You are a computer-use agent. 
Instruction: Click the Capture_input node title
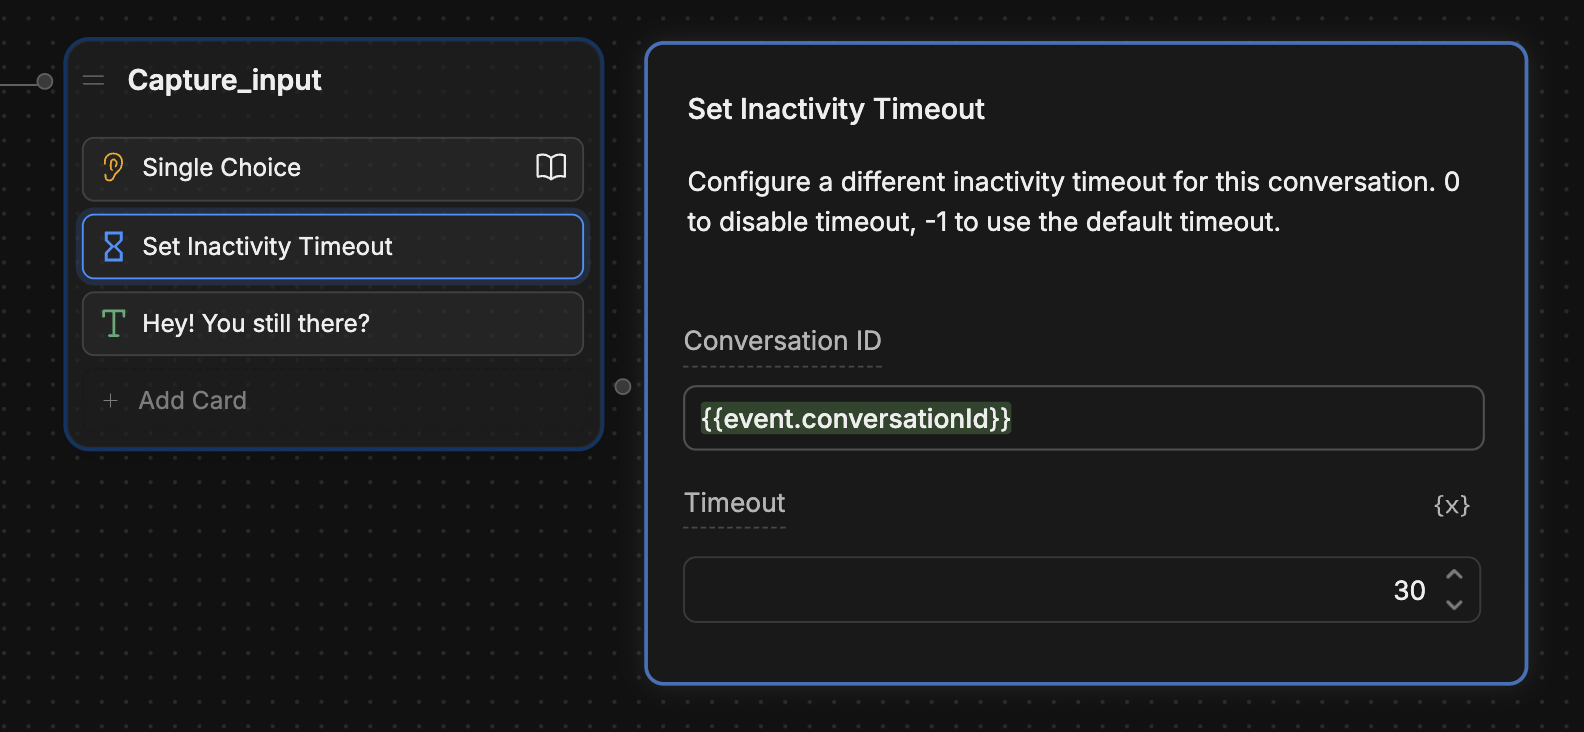[224, 81]
